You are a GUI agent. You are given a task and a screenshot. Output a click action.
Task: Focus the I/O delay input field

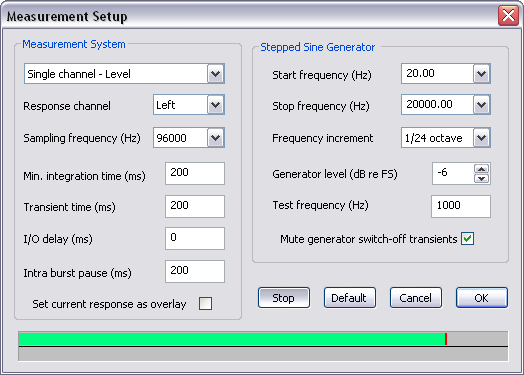click(x=195, y=238)
